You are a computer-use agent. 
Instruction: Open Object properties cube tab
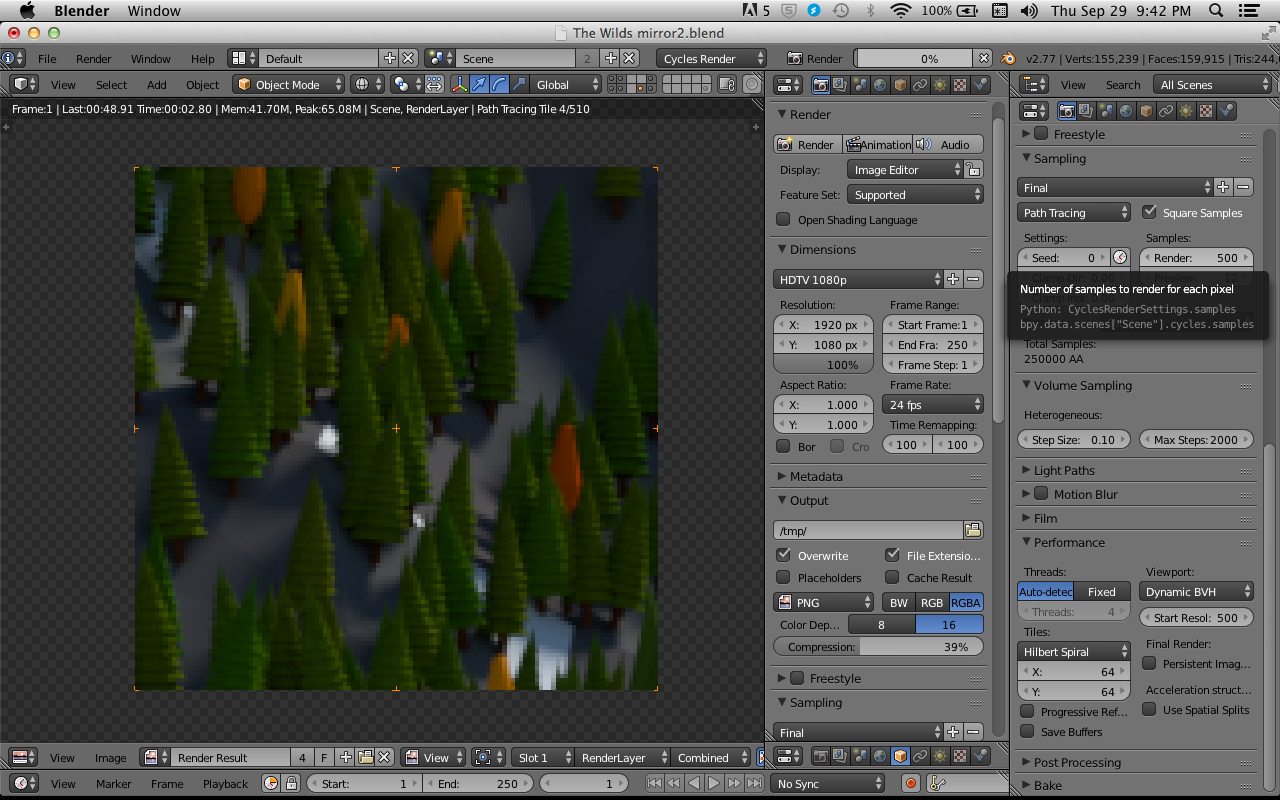pyautogui.click(x=900, y=85)
